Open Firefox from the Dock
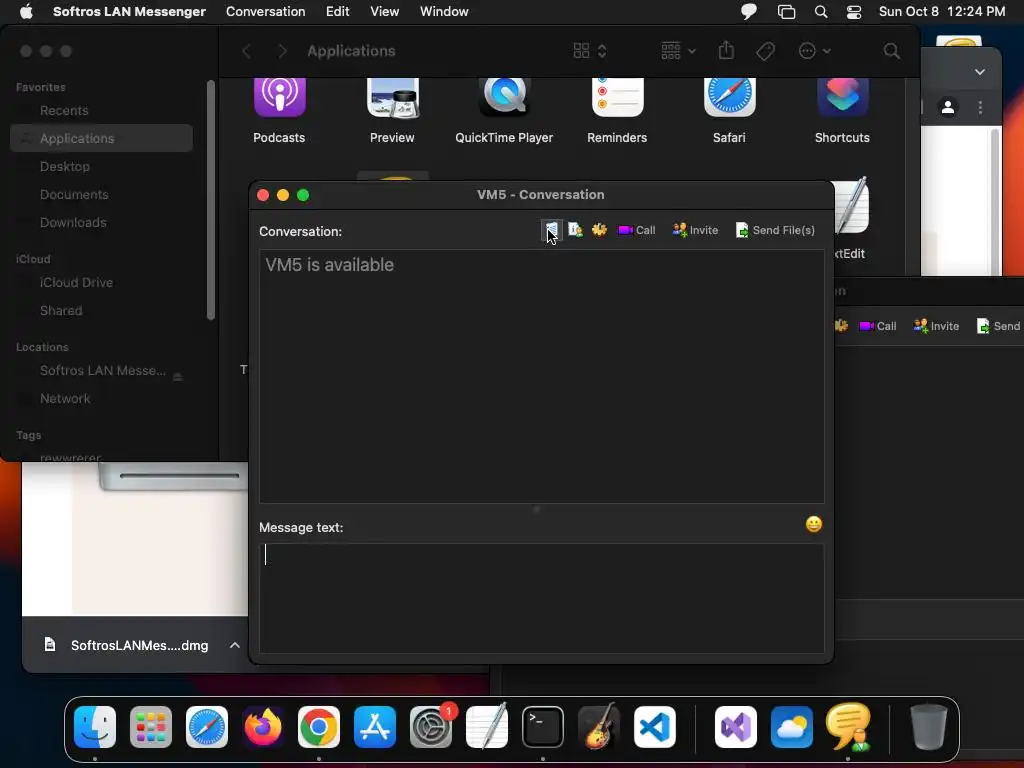1024x768 pixels. coord(263,727)
